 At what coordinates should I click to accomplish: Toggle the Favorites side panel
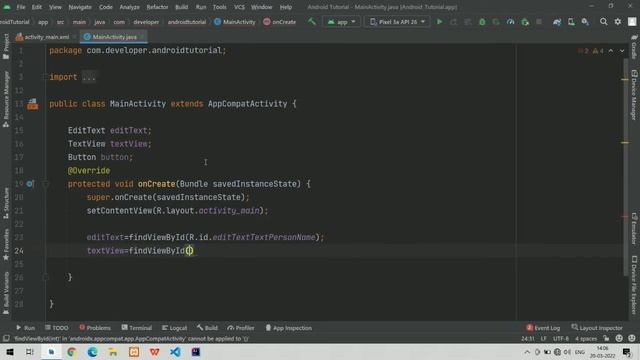point(6,244)
